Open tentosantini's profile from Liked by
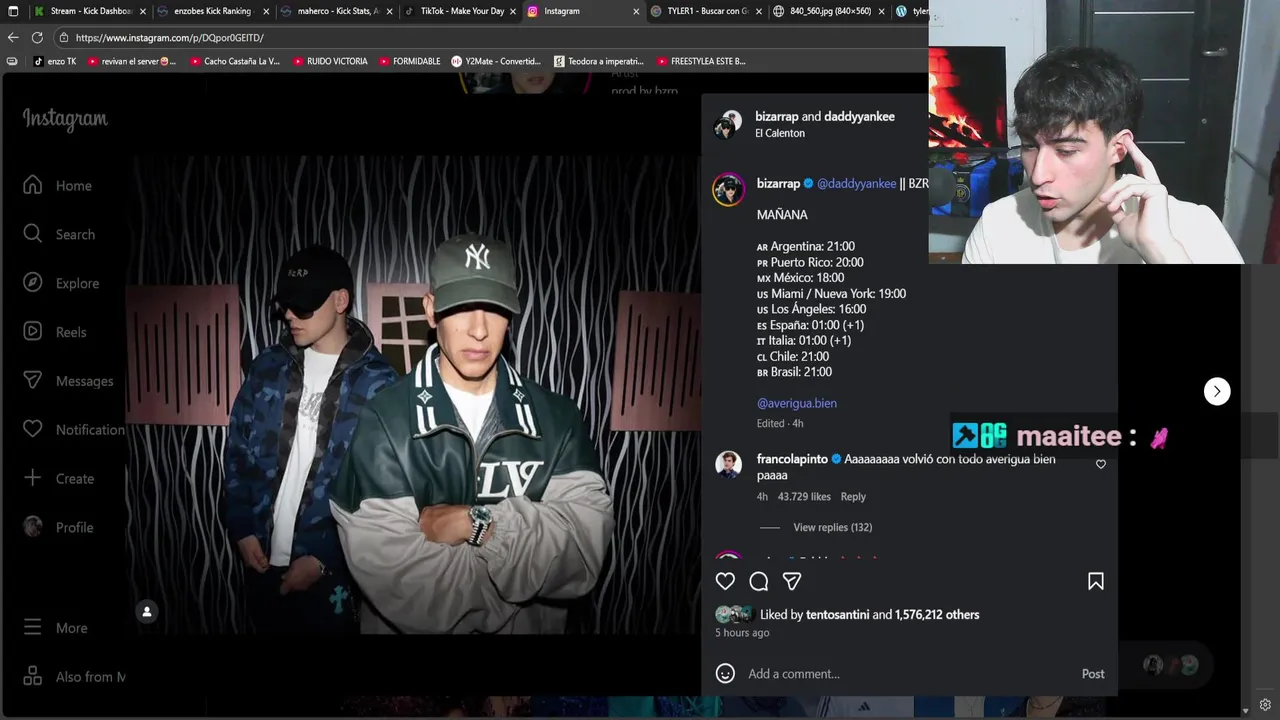Screen dimensions: 1280x720 tap(838, 615)
